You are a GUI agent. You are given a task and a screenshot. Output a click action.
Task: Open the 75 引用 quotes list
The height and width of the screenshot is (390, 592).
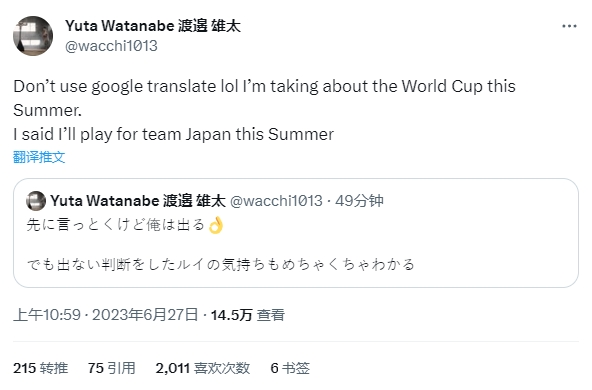pos(111,368)
